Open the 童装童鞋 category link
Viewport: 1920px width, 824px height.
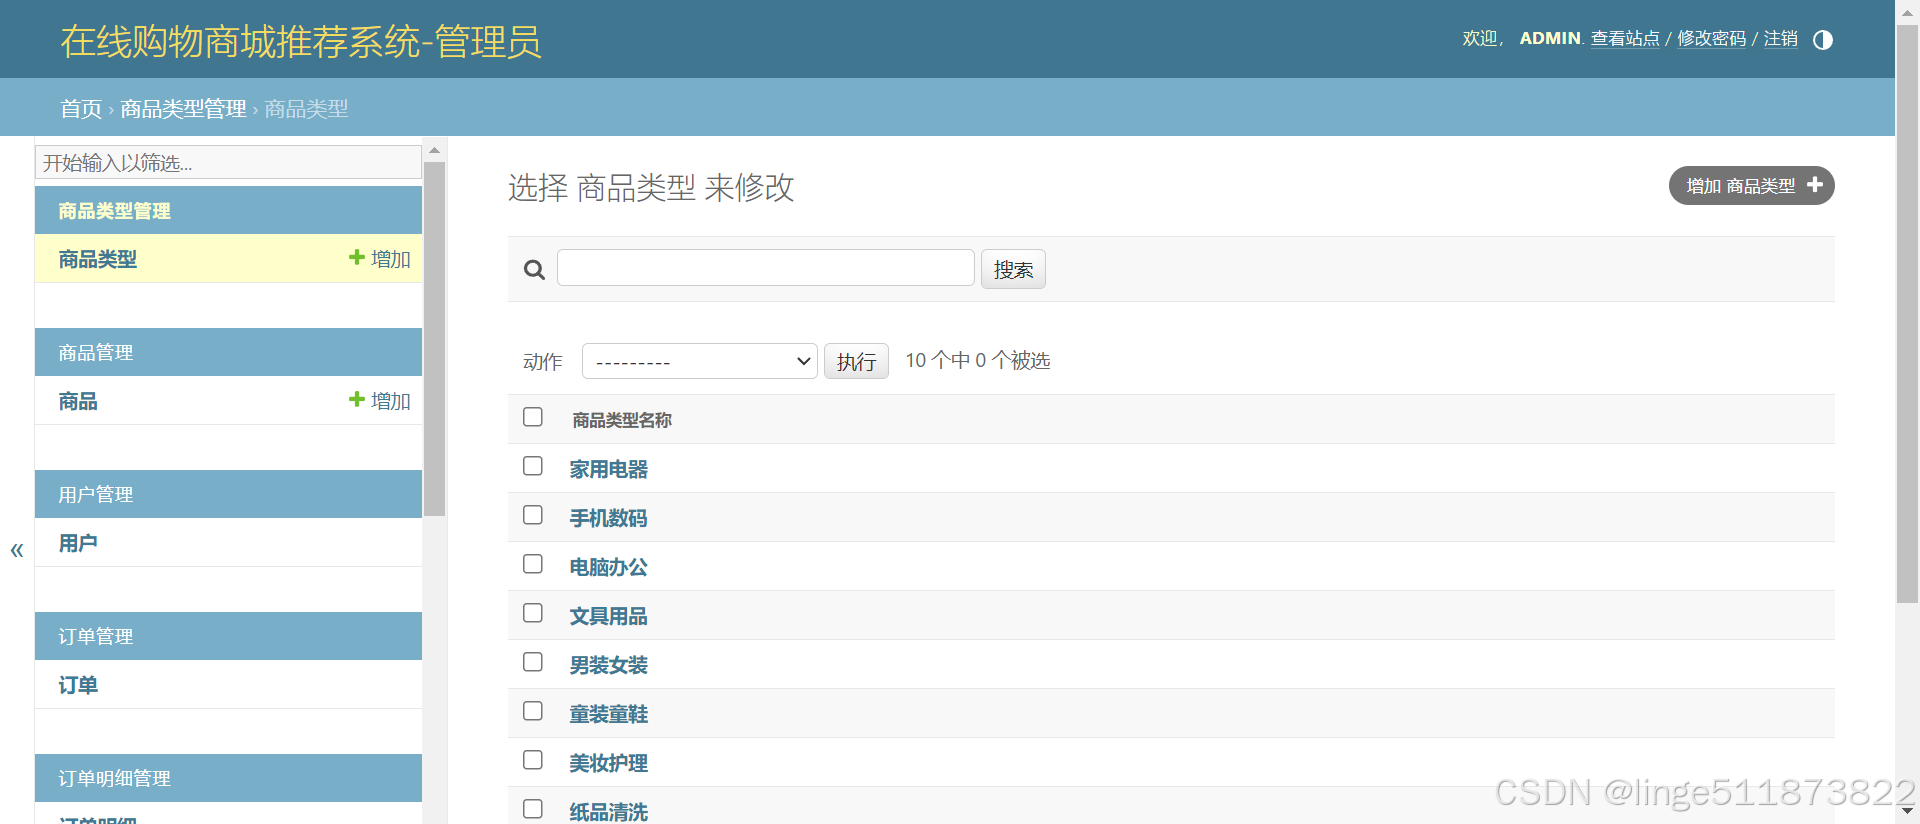pyautogui.click(x=608, y=714)
